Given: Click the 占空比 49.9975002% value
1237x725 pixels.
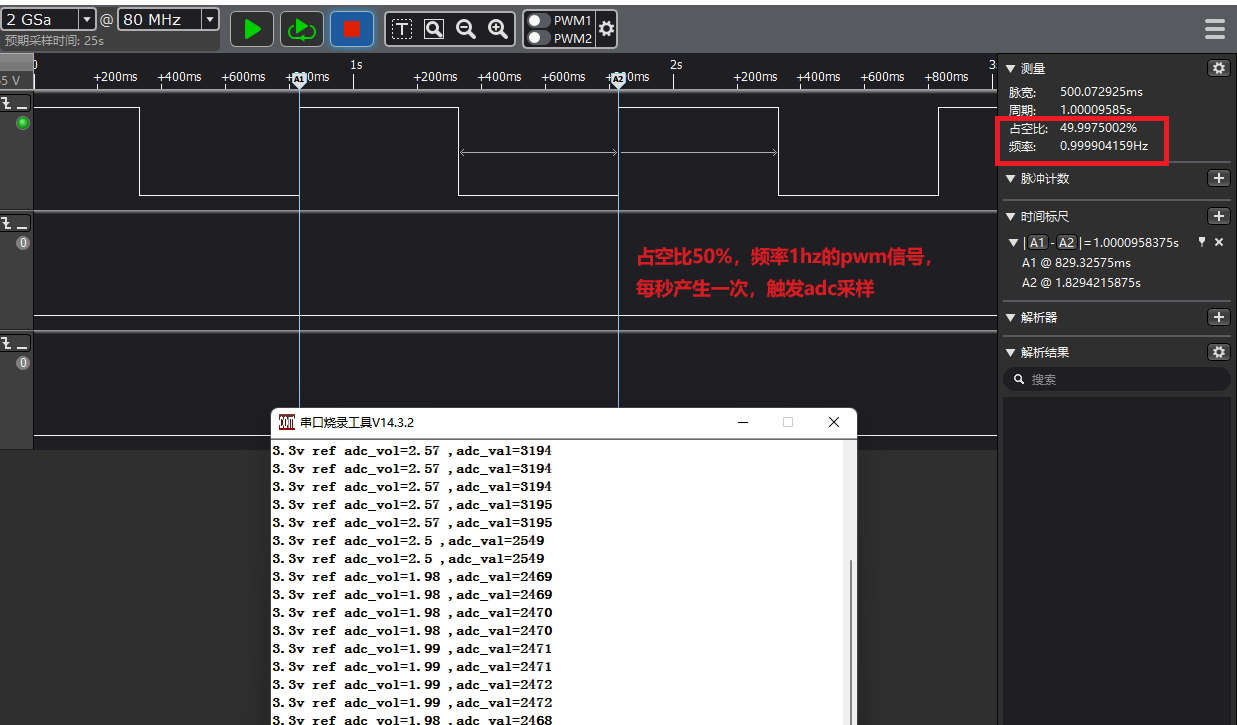Looking at the screenshot, I should click(1098, 128).
